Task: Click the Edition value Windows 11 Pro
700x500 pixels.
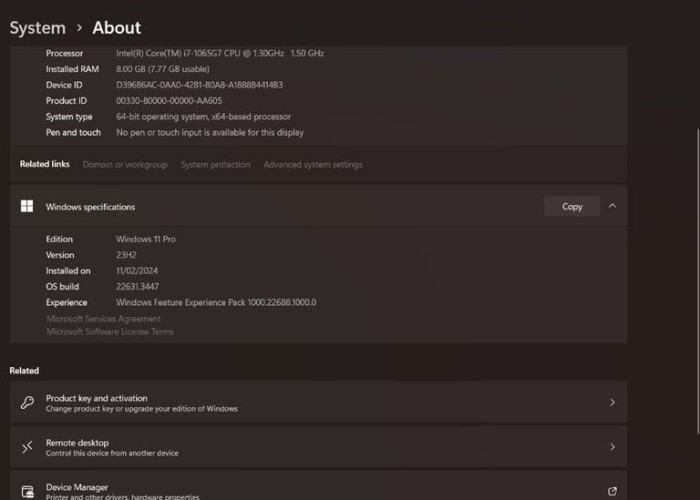Action: point(146,239)
